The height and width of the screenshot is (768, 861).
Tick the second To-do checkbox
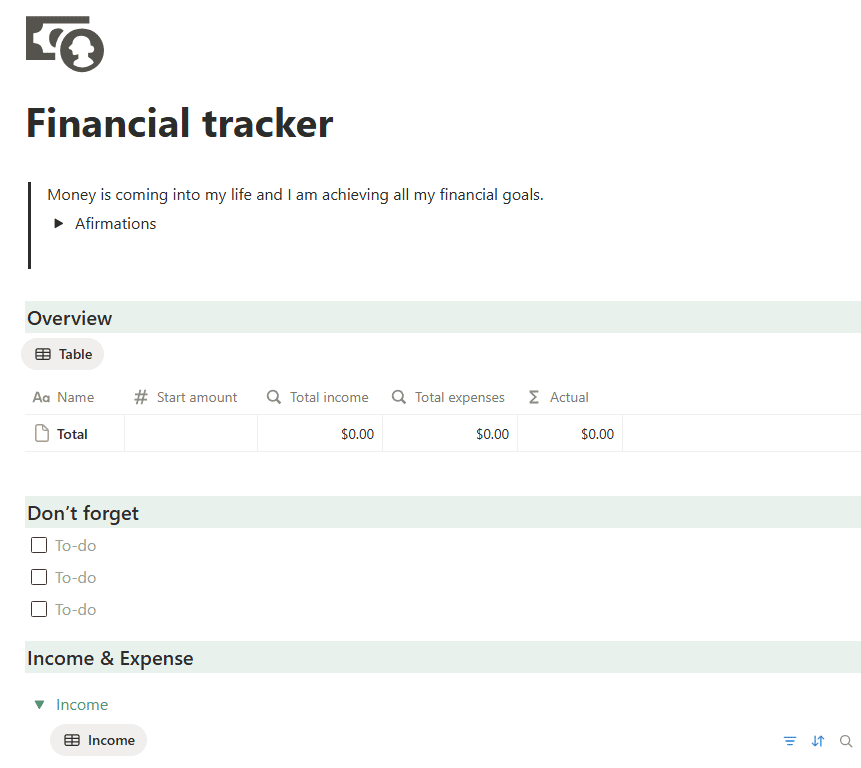[39, 577]
